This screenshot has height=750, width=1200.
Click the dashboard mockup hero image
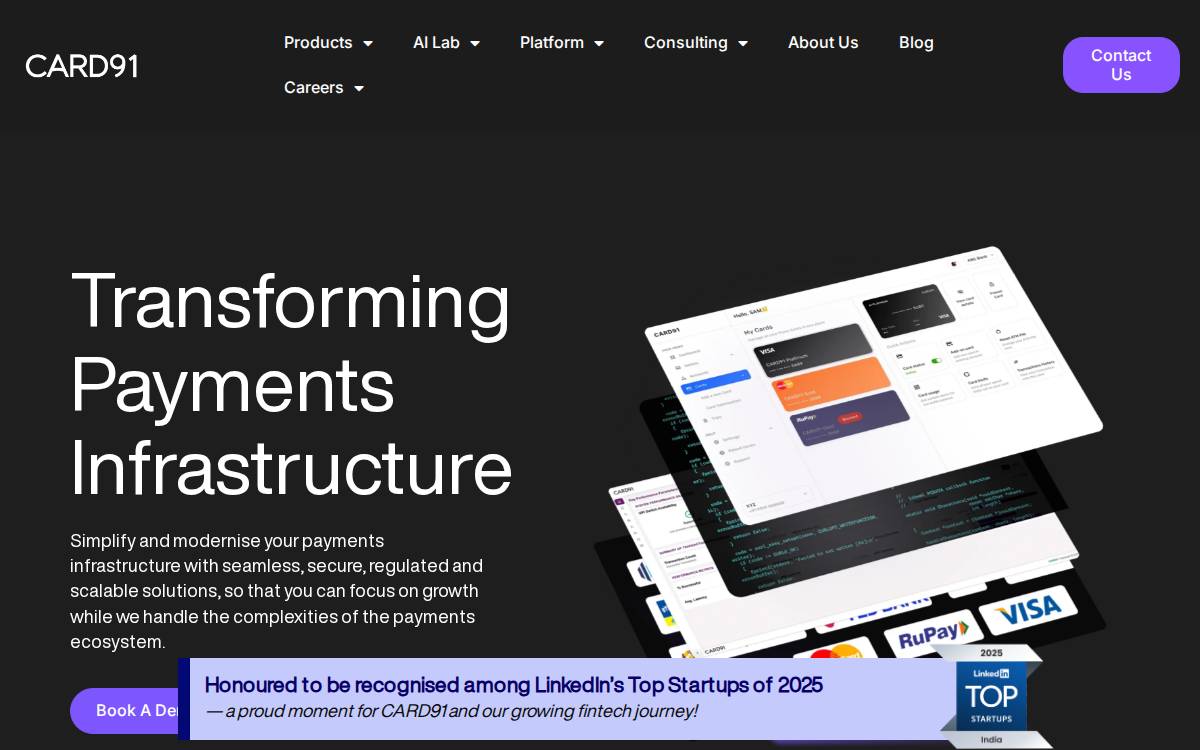pyautogui.click(x=850, y=450)
